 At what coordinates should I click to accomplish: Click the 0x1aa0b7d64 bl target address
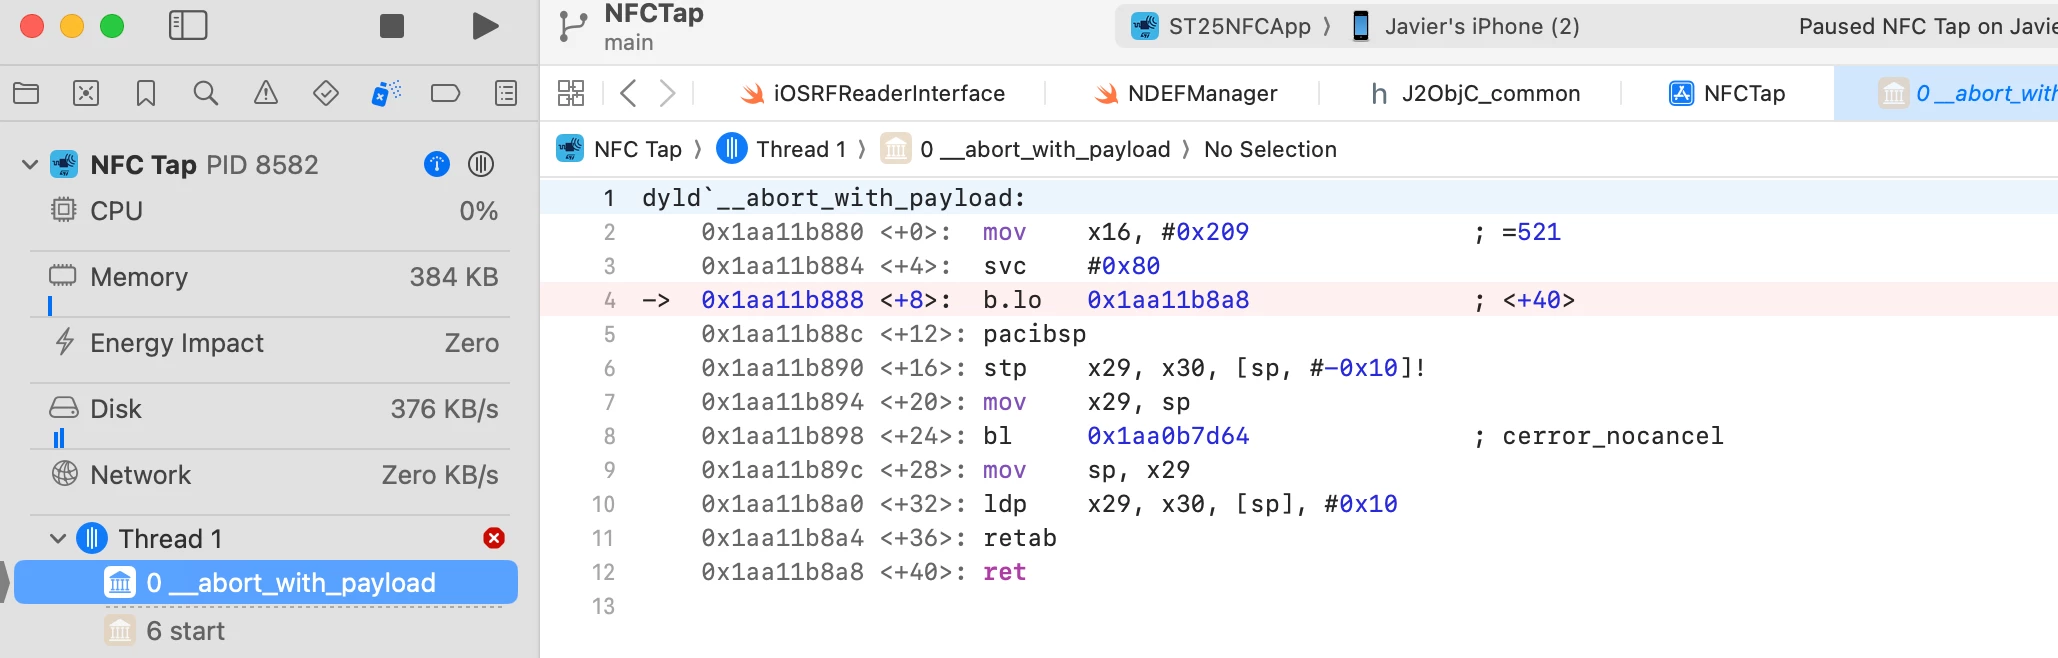pyautogui.click(x=1168, y=436)
